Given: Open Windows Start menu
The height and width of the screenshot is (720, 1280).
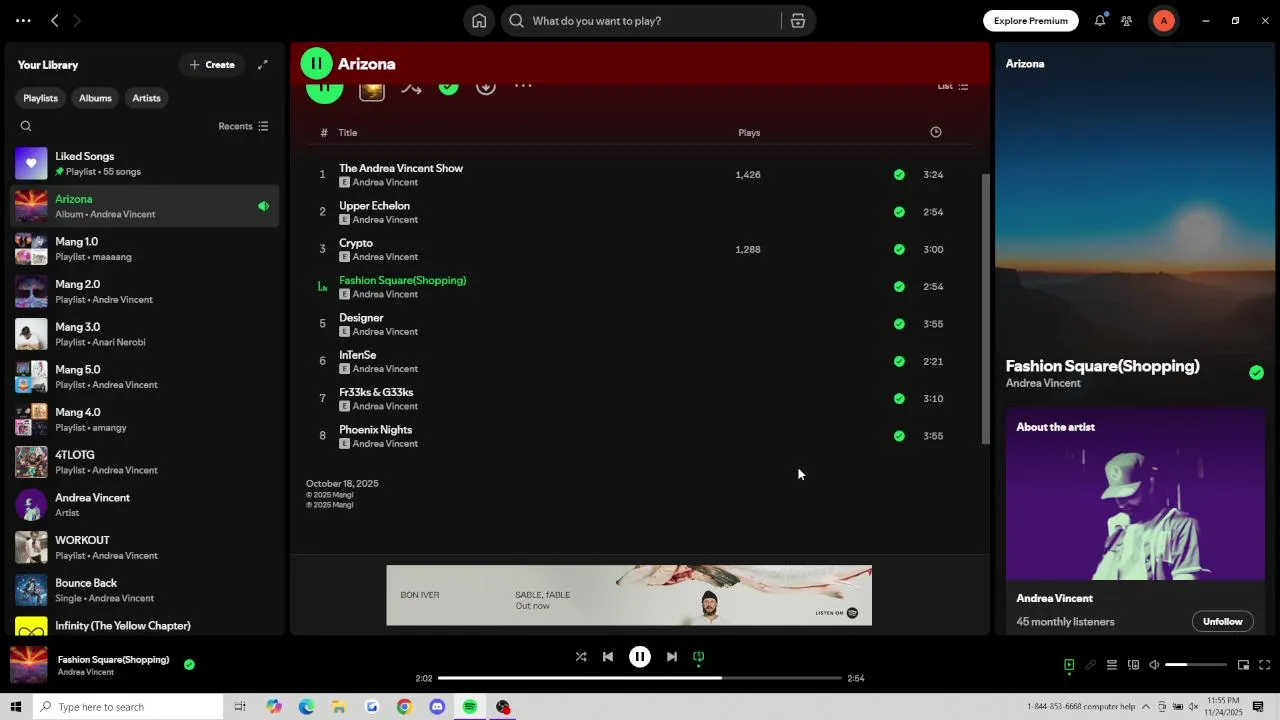Looking at the screenshot, I should pyautogui.click(x=15, y=707).
